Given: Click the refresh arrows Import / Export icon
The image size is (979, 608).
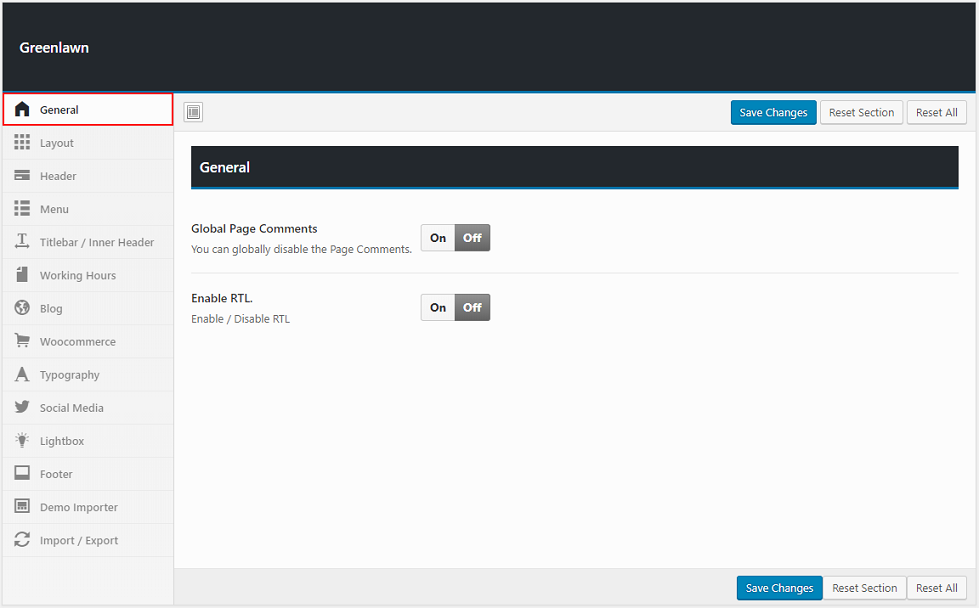Looking at the screenshot, I should [x=22, y=540].
